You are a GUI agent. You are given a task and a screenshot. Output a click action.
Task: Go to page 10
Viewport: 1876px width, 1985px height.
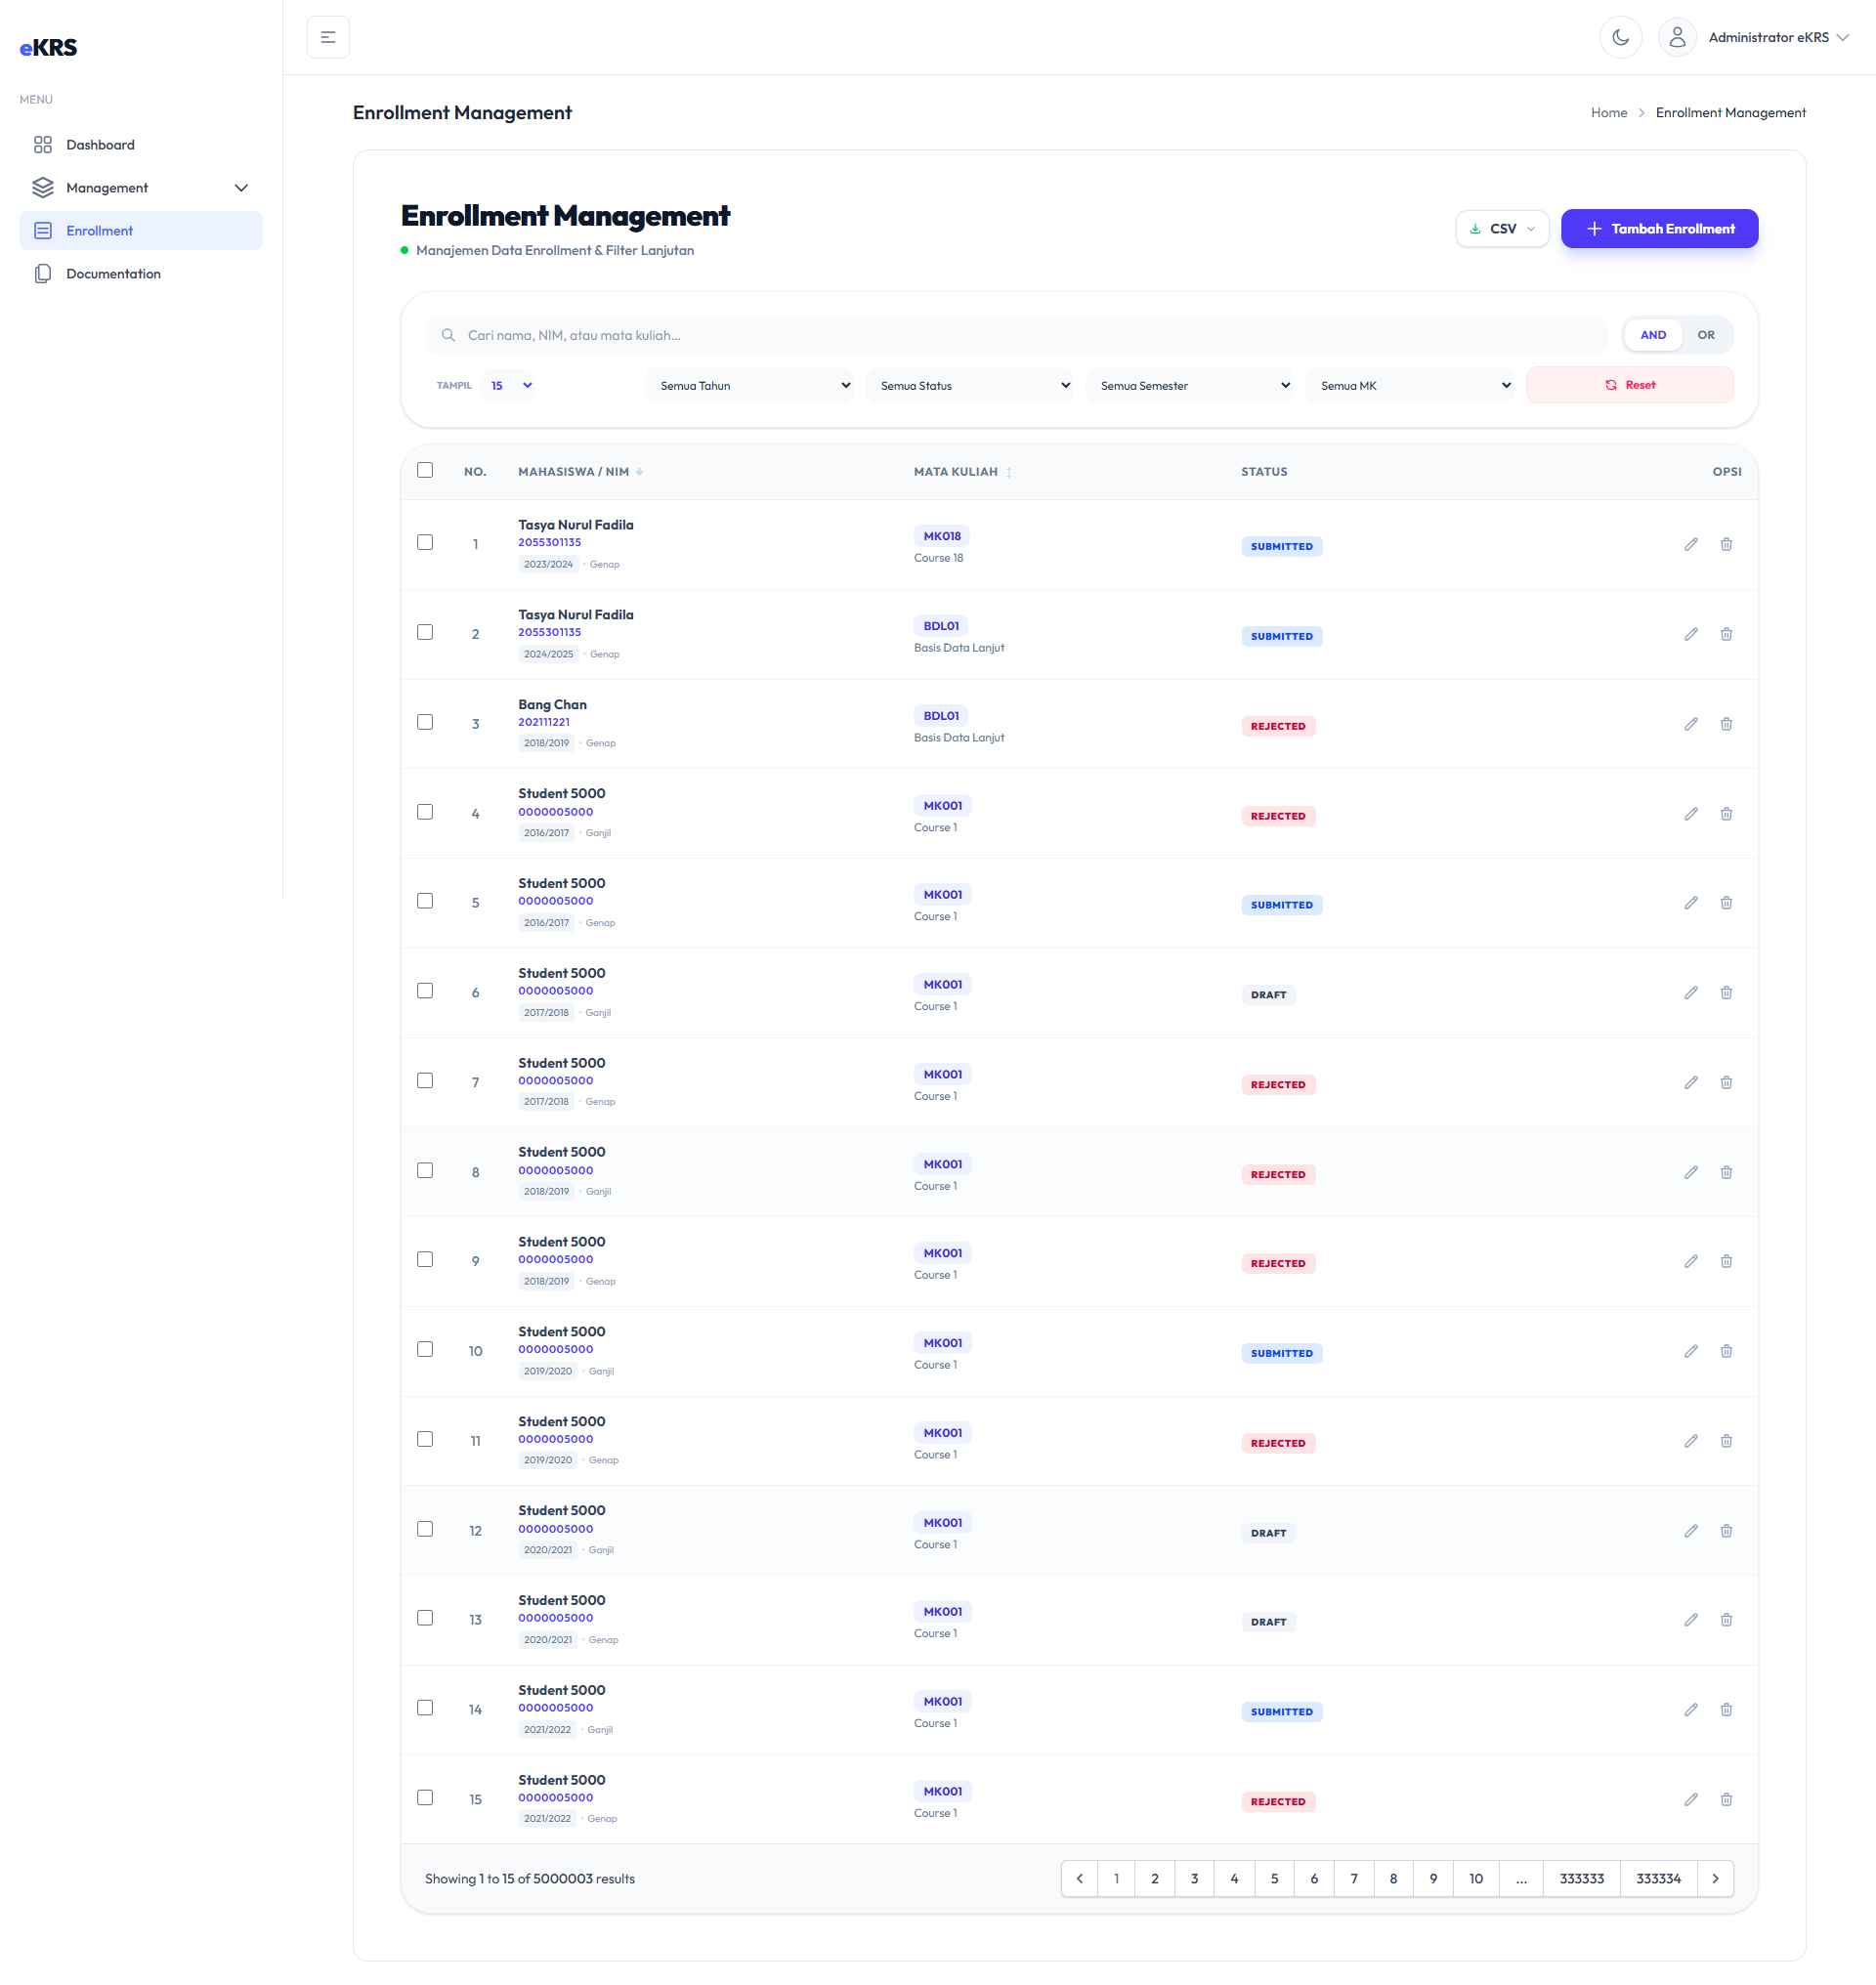(1475, 1879)
